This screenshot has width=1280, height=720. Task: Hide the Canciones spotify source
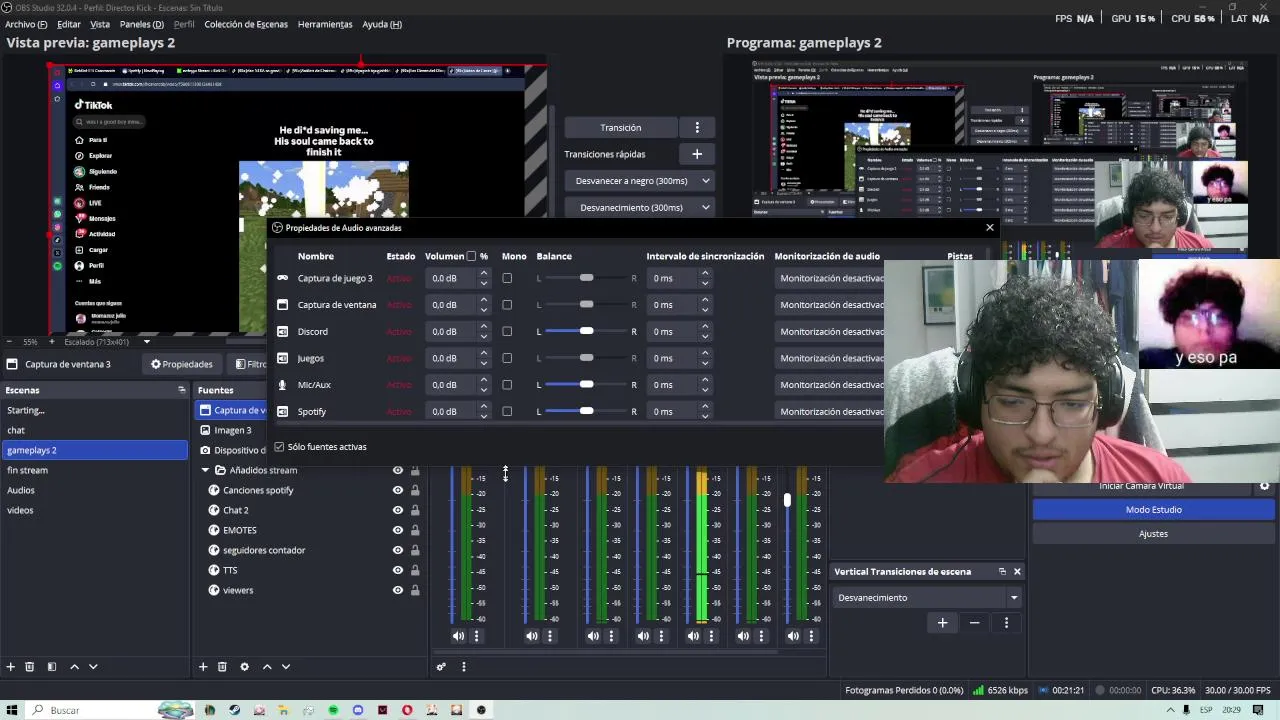point(398,490)
